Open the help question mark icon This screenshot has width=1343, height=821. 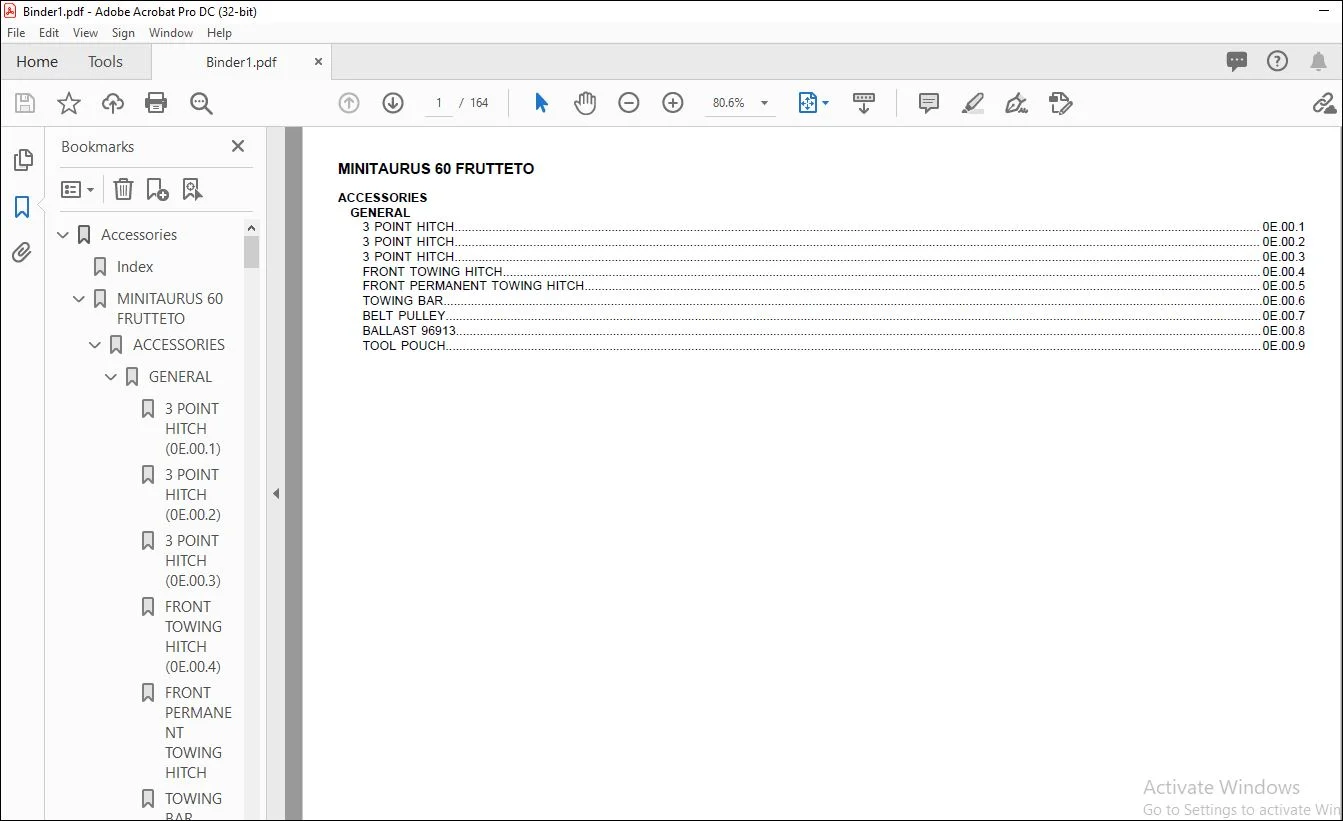(x=1277, y=62)
